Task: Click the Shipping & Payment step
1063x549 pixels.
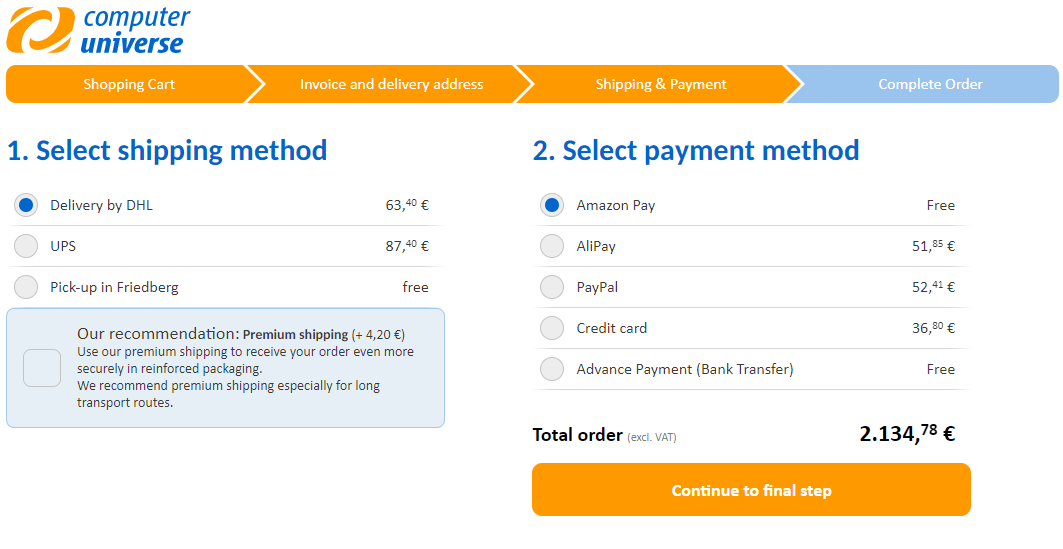Action: (x=660, y=84)
